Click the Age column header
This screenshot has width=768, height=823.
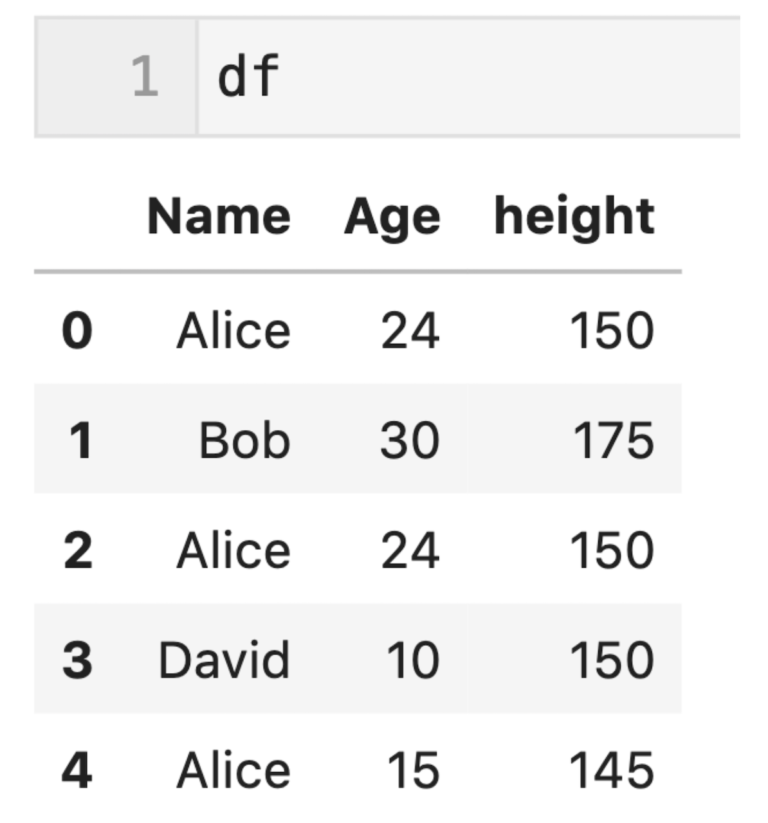point(392,217)
